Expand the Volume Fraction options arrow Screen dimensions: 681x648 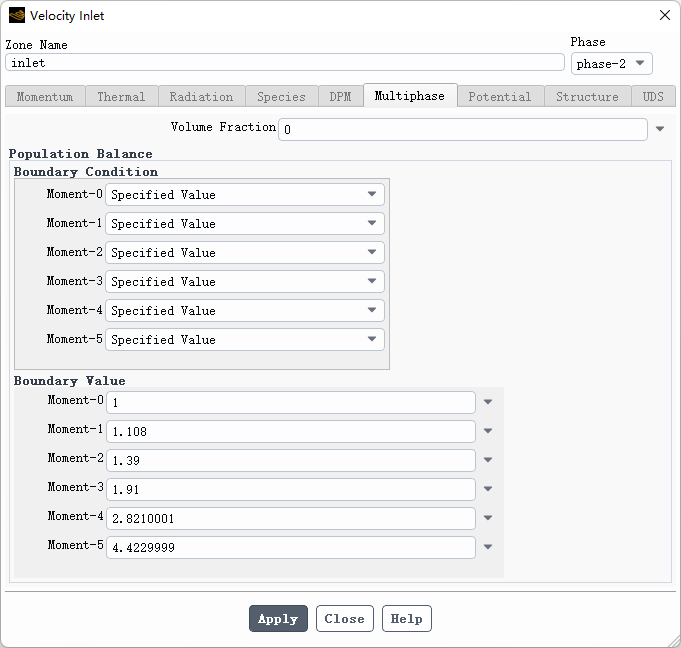(x=660, y=129)
